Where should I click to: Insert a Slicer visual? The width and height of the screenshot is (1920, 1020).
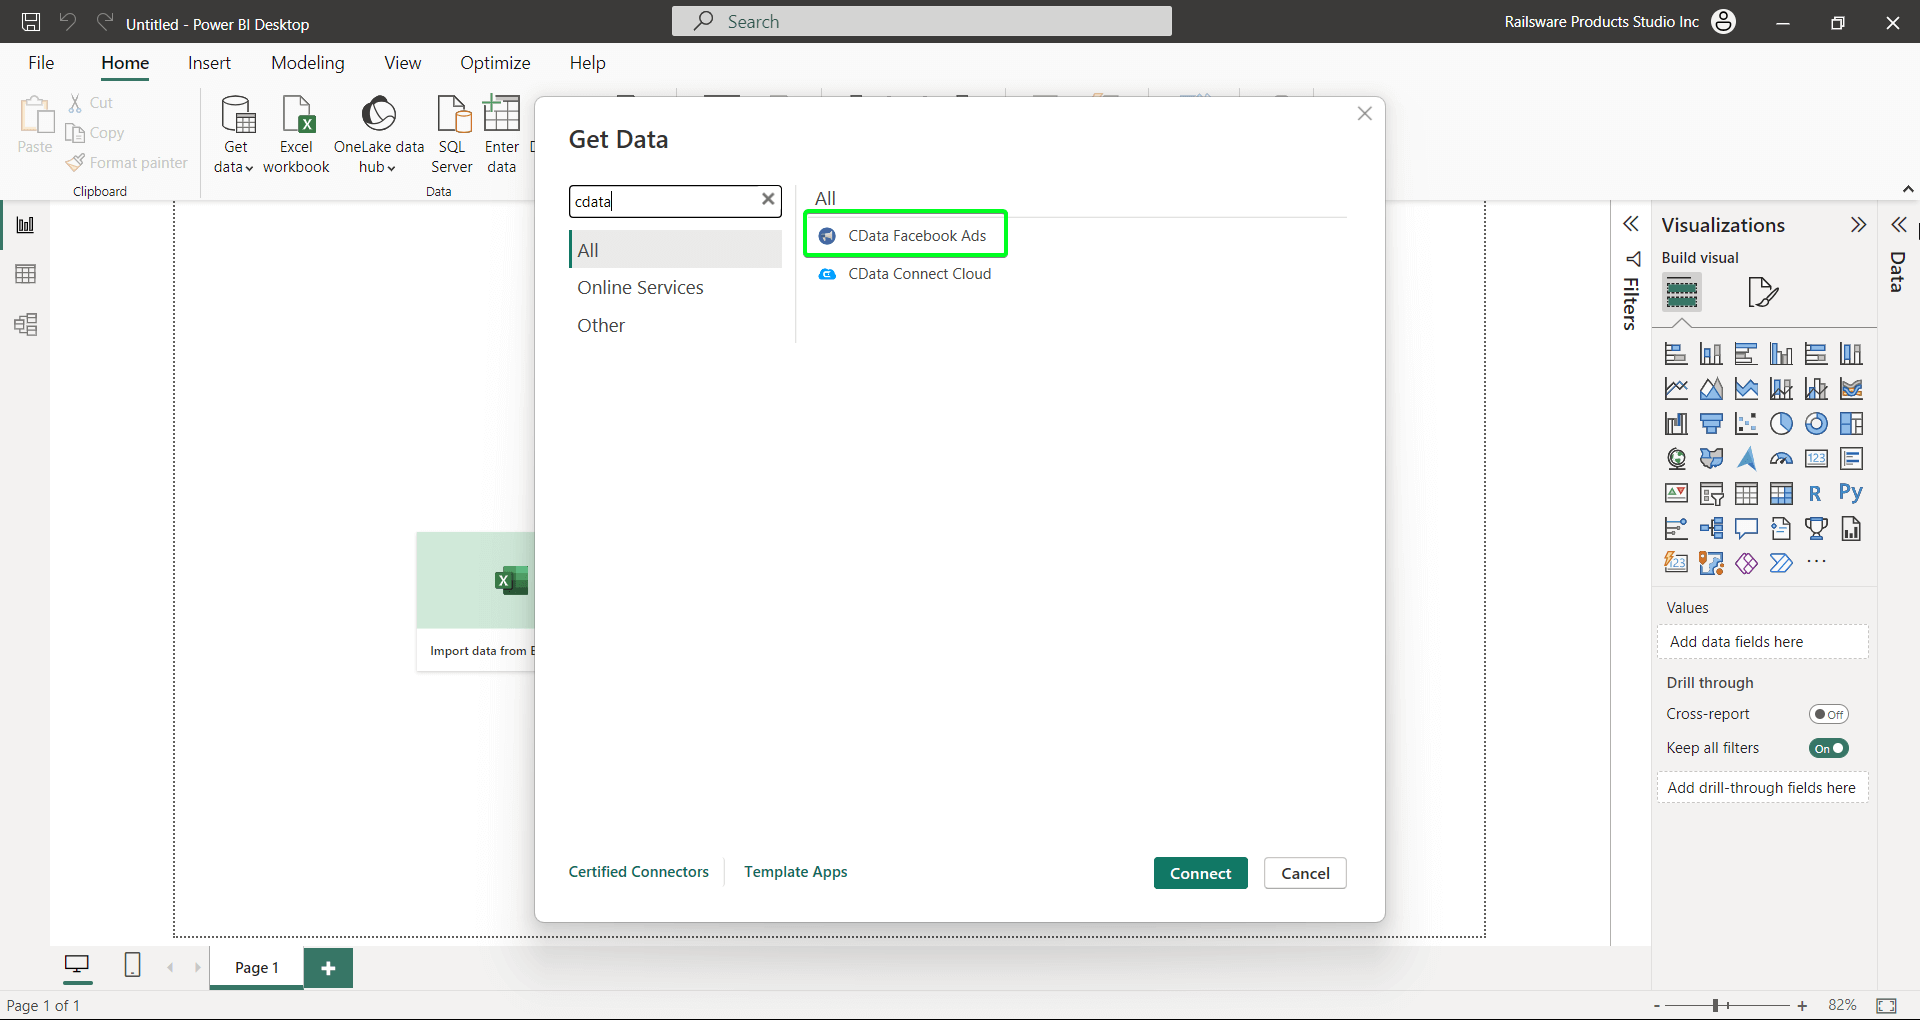[x=1711, y=494]
